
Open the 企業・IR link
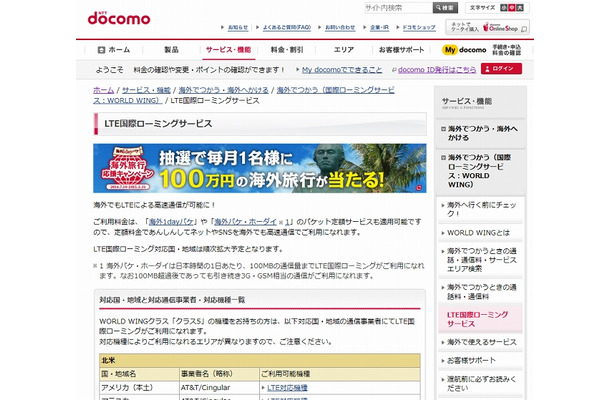pos(379,27)
